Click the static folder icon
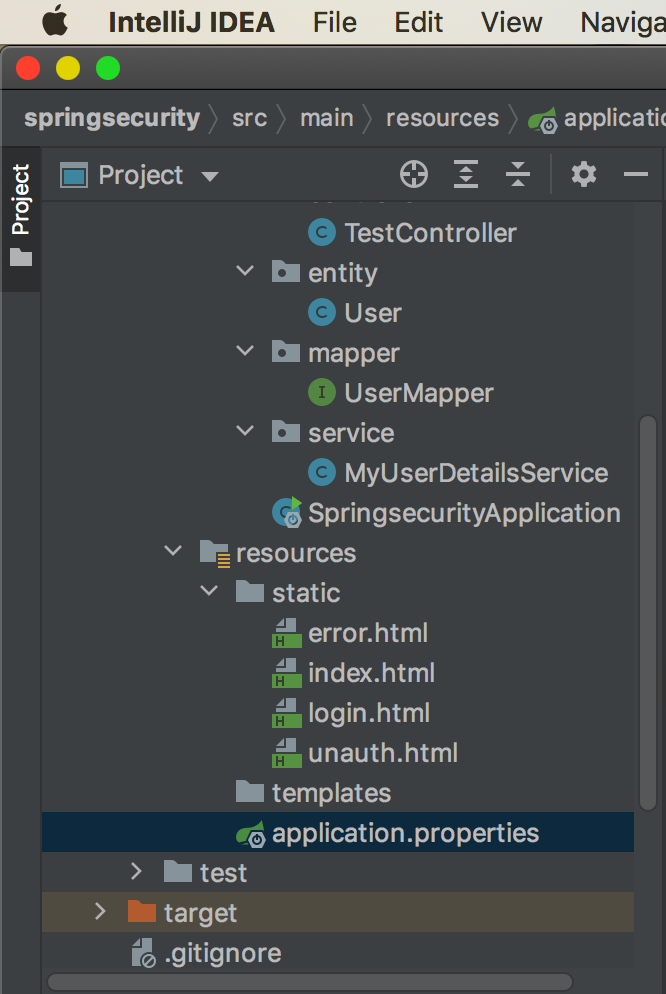This screenshot has height=994, width=666. click(x=250, y=591)
